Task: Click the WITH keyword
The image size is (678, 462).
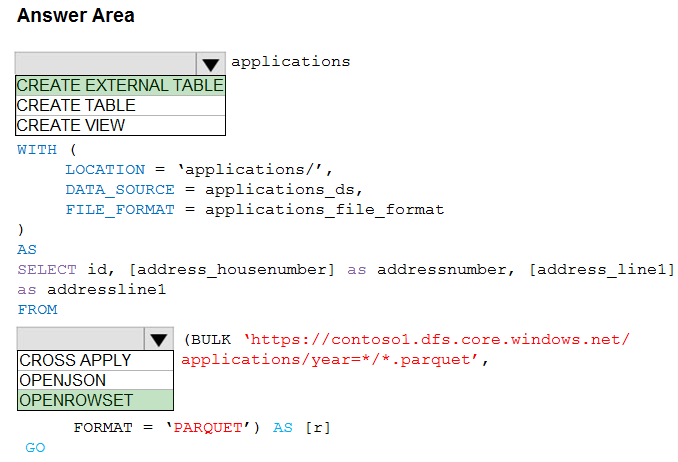Action: pyautogui.click(x=37, y=150)
